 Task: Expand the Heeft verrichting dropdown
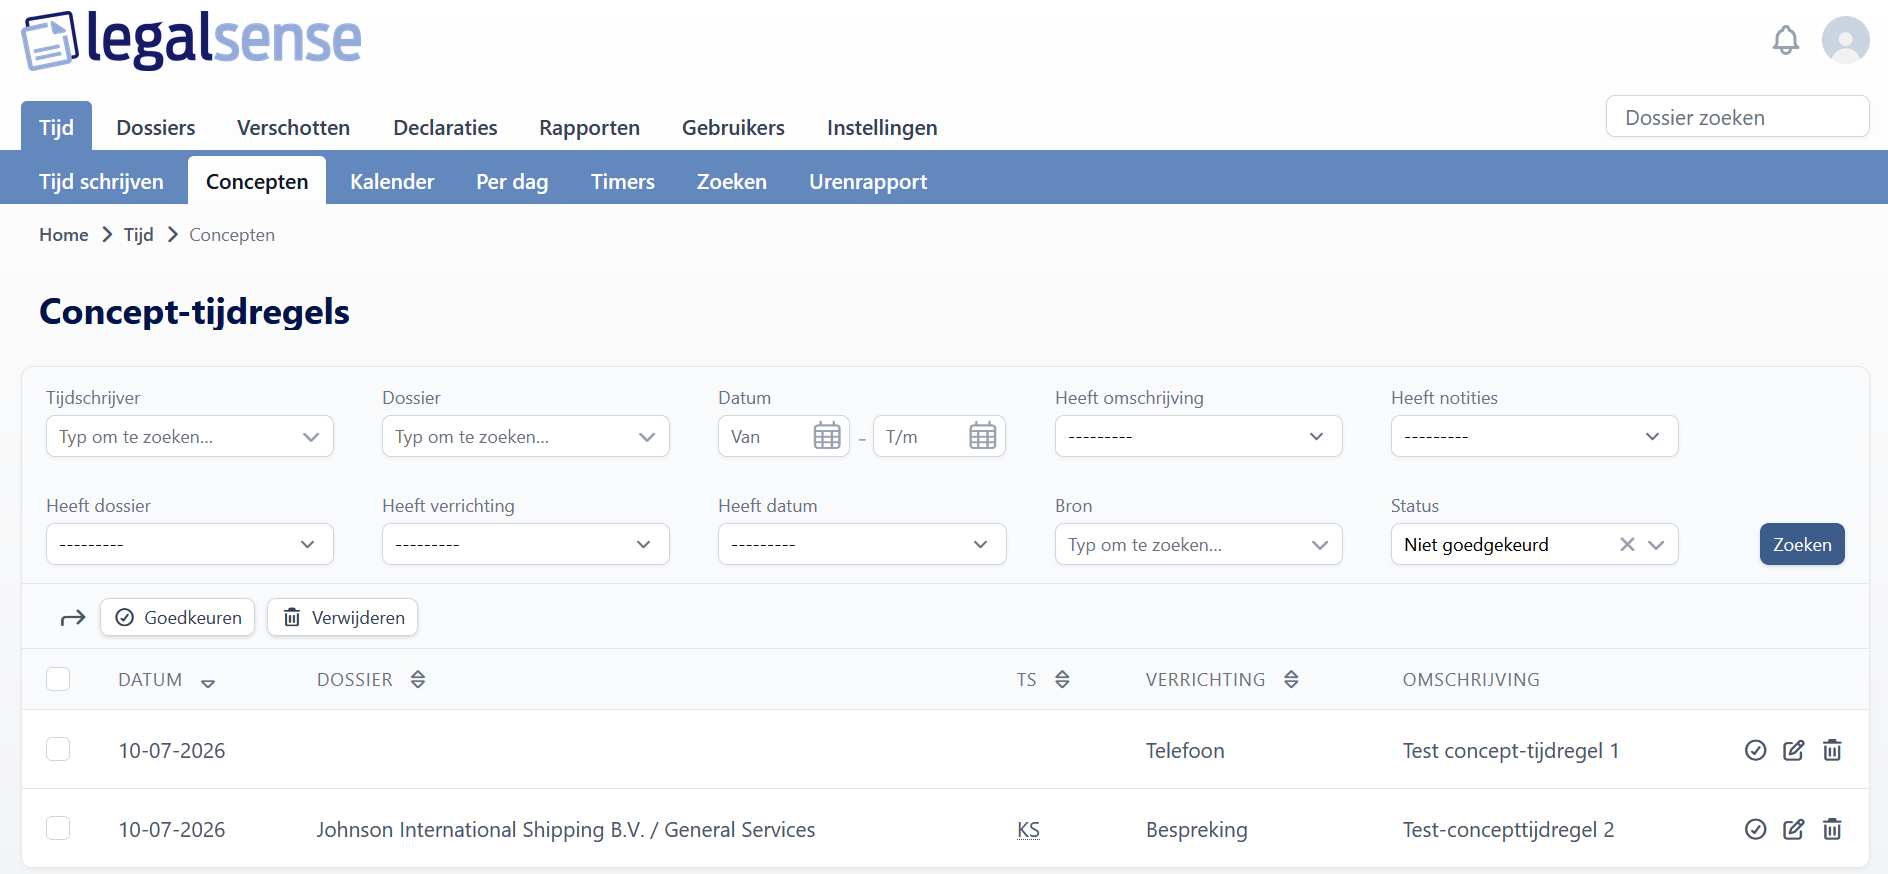pyautogui.click(x=526, y=544)
